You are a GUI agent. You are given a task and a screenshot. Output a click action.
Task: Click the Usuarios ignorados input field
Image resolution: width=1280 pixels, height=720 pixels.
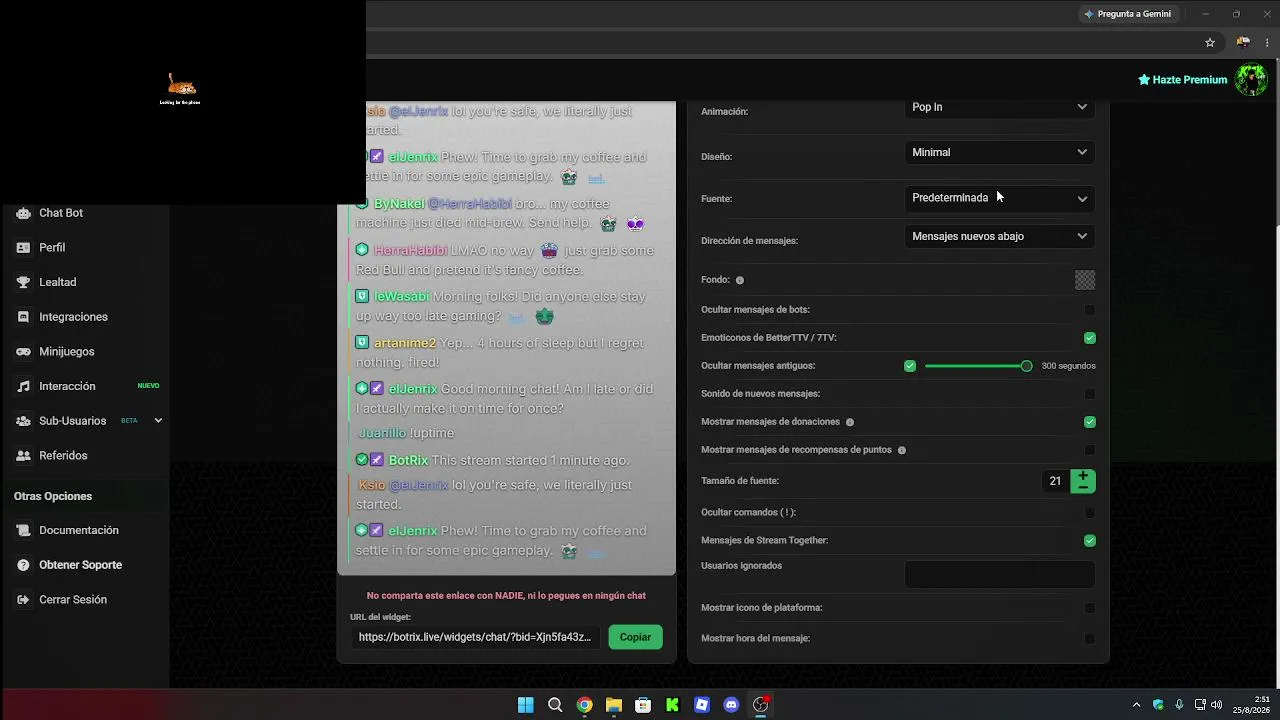(x=999, y=574)
